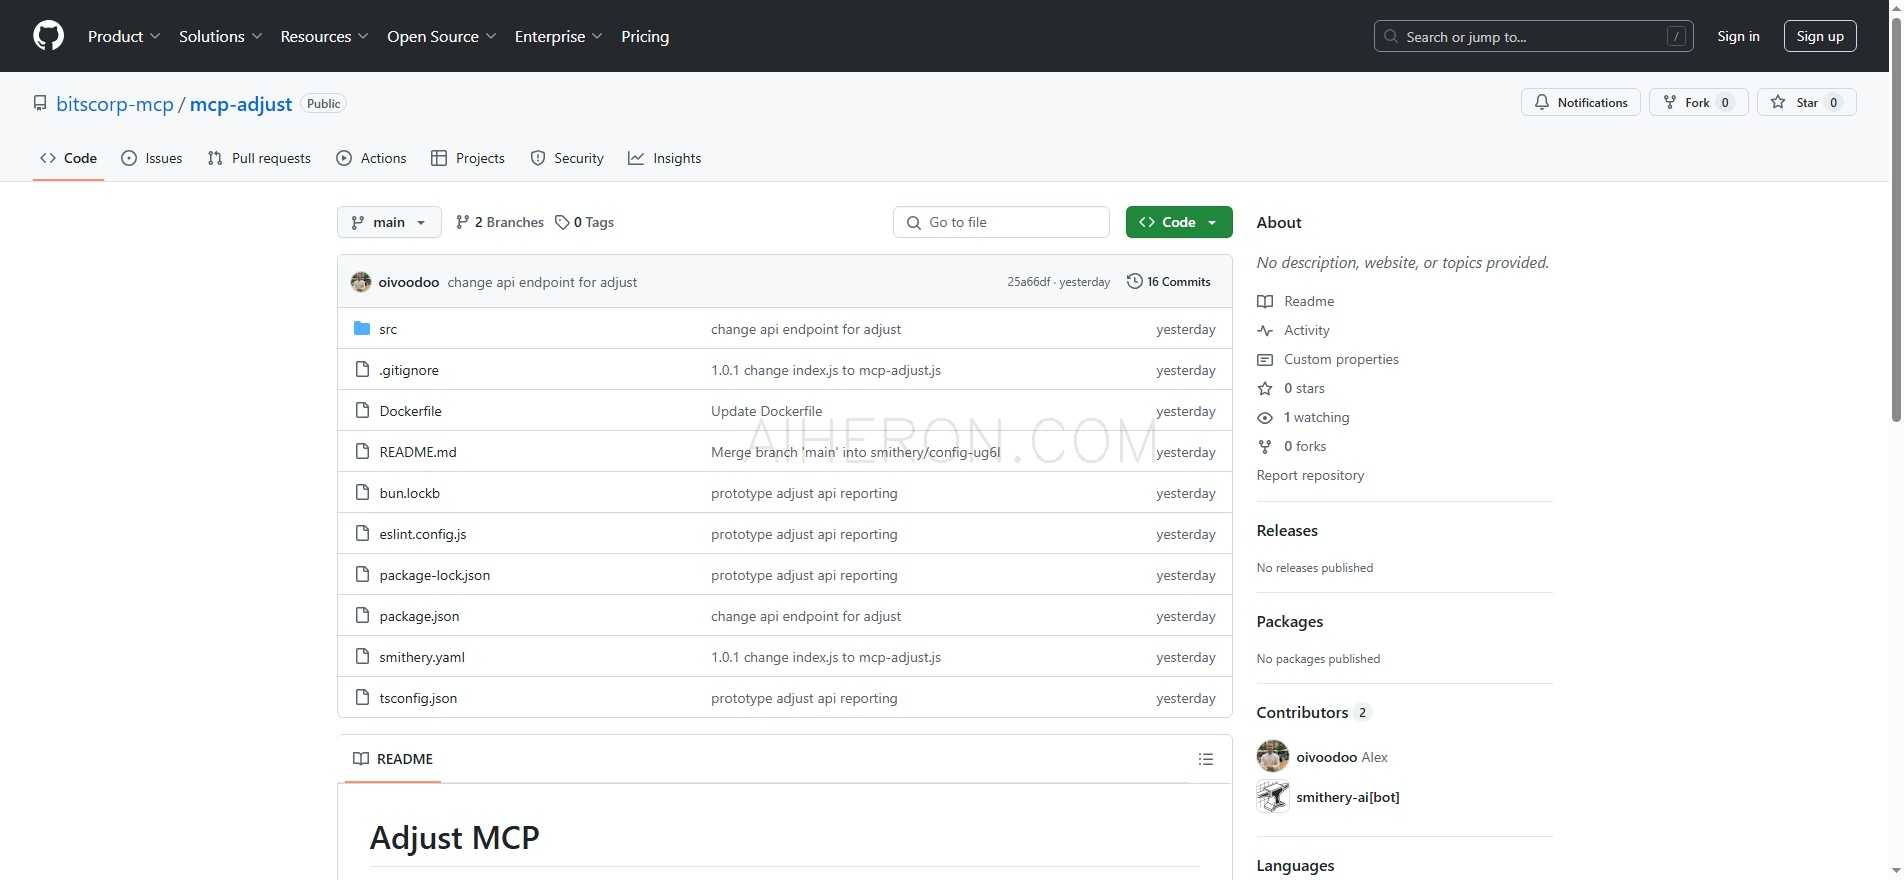Click the oivoodoo avatar in commit header
The height and width of the screenshot is (880, 1904).
(361, 282)
